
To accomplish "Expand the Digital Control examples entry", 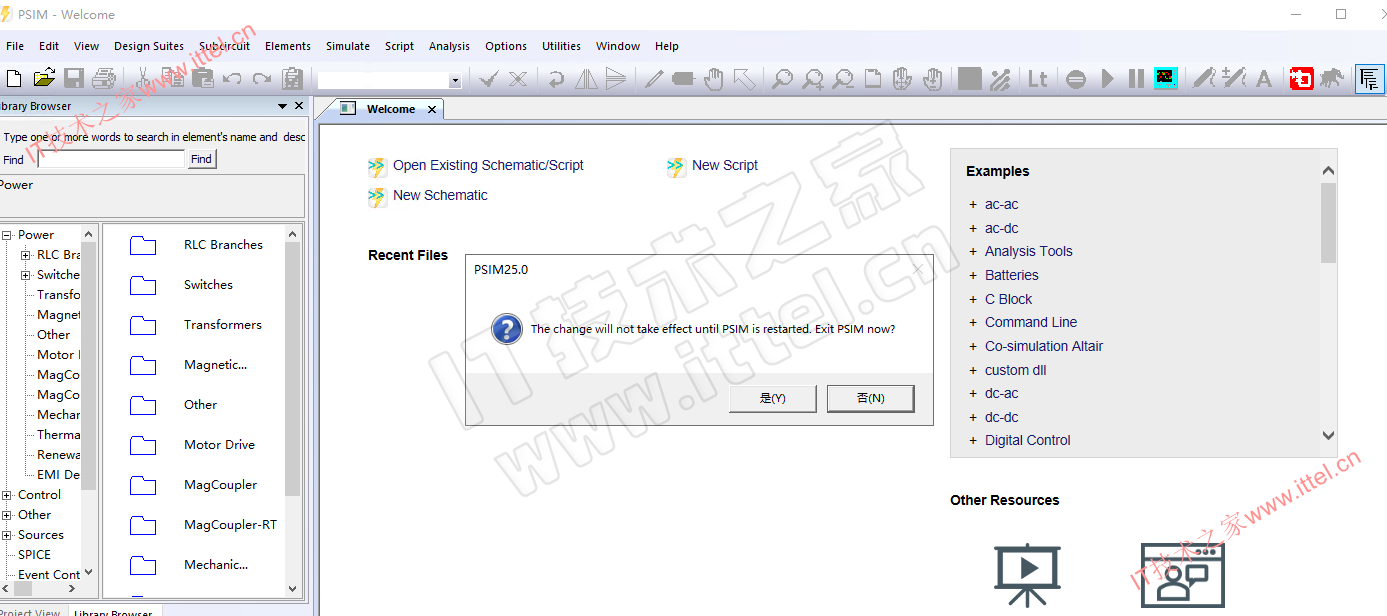I will pos(973,440).
